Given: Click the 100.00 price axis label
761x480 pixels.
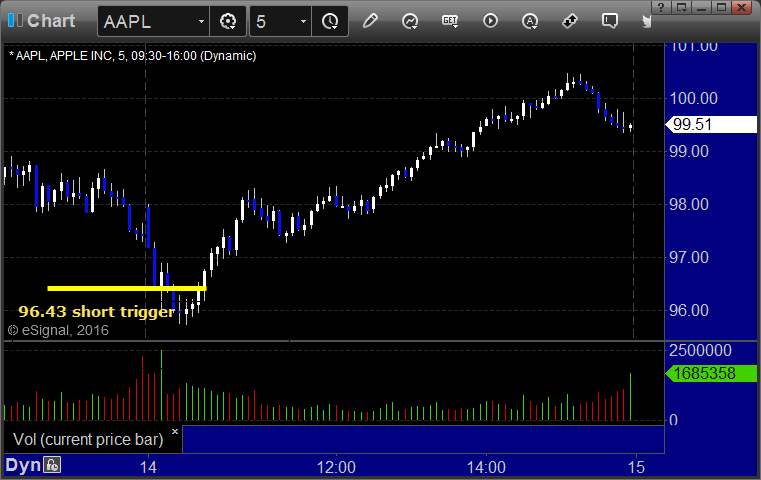Looking at the screenshot, I should coord(694,99).
